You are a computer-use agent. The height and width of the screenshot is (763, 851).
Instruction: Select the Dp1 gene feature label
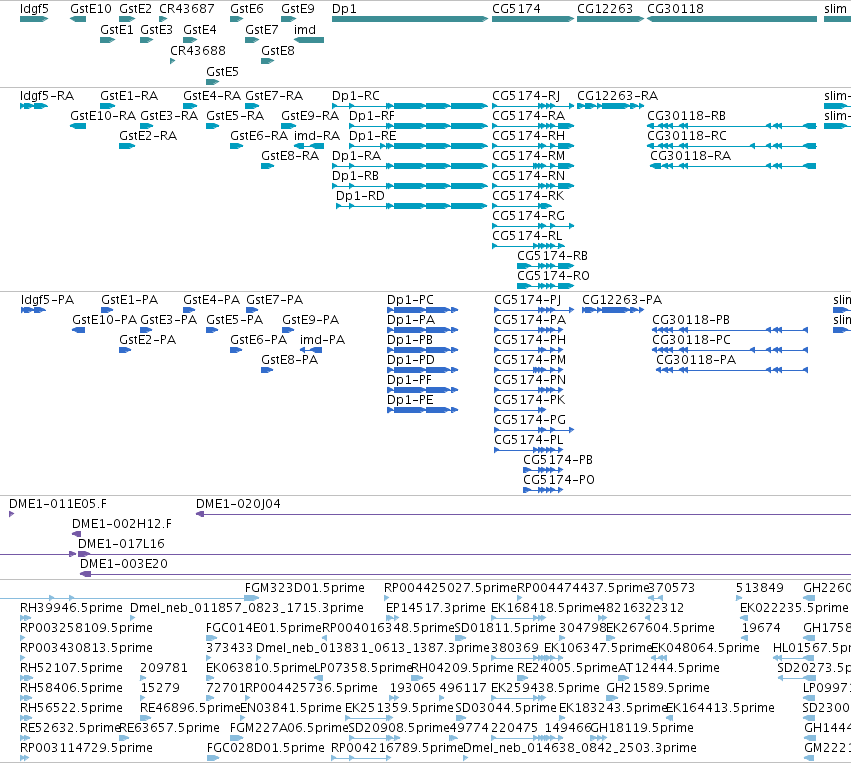click(x=344, y=9)
